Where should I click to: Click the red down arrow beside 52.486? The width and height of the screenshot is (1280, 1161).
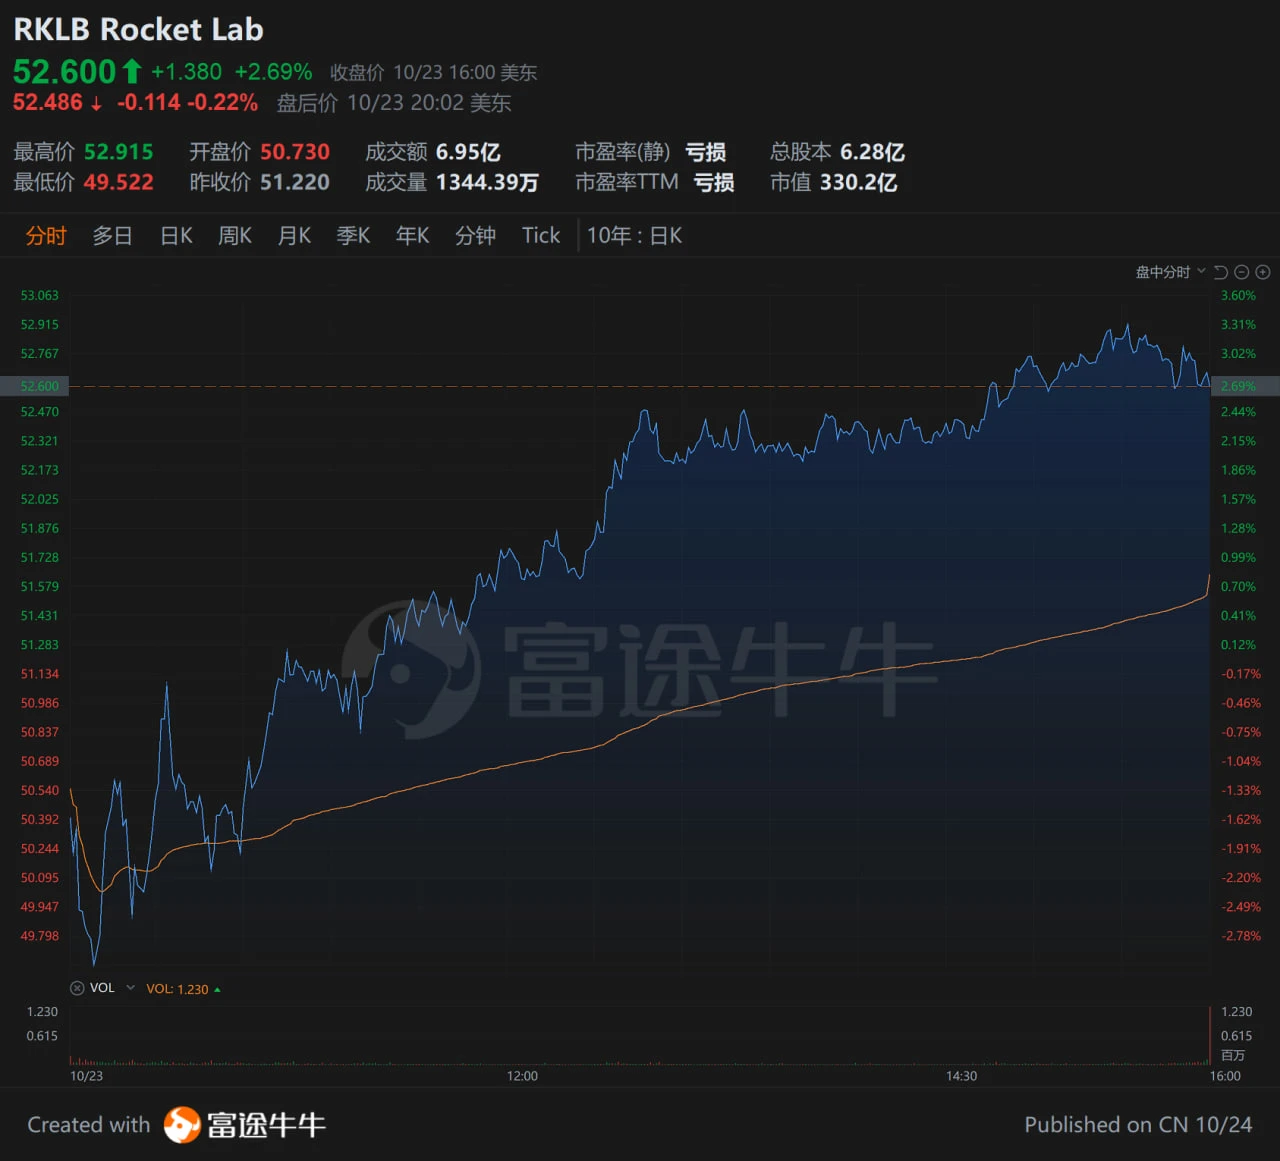96,104
